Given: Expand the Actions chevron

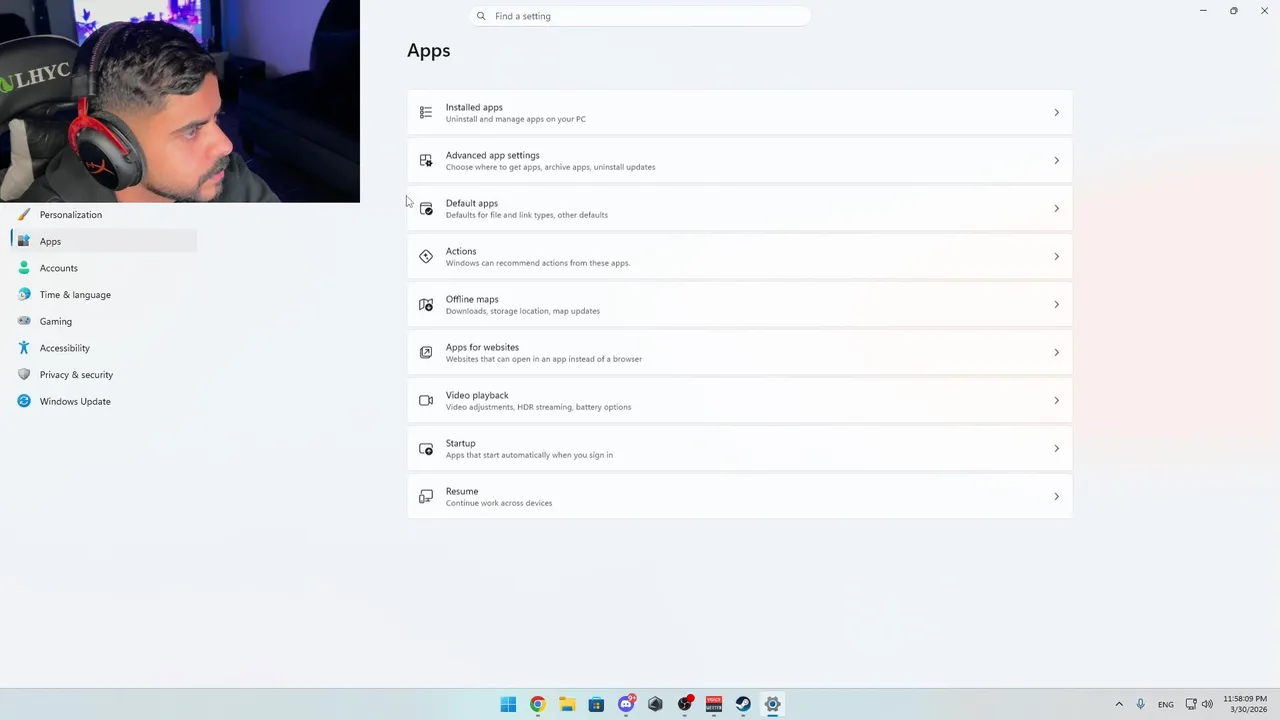Looking at the screenshot, I should 1056,256.
